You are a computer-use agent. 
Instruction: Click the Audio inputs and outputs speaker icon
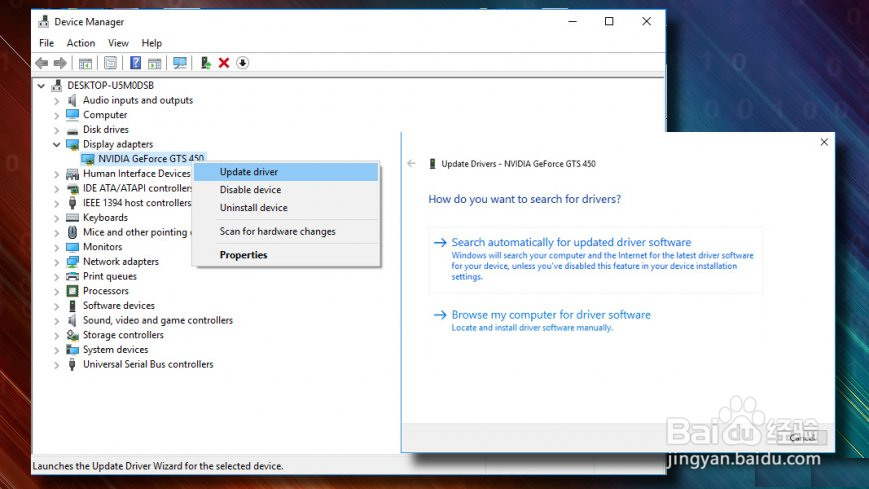(x=72, y=100)
